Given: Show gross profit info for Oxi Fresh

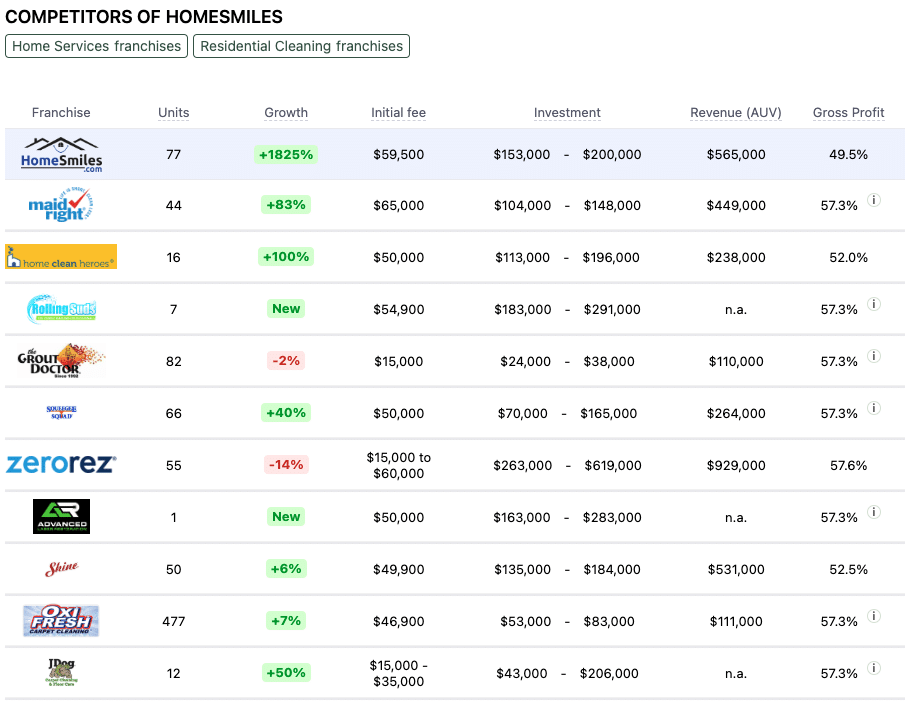Looking at the screenshot, I should pos(874,616).
